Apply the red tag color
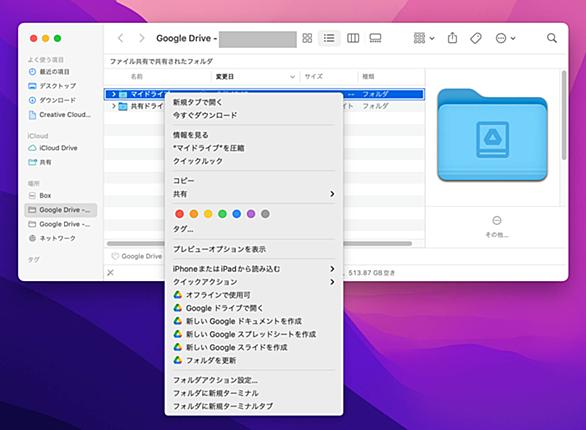 tap(179, 214)
